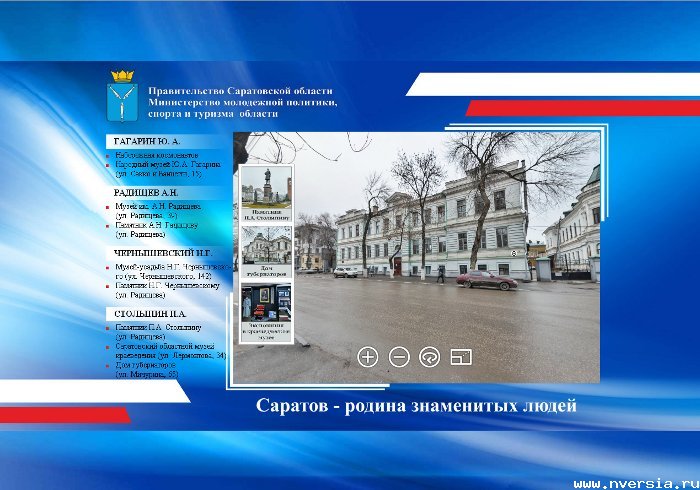Select the ЧЕРНЫШЕВСКИЙ Н.Г. section header
Screen dimensions: 700x490
click(163, 253)
